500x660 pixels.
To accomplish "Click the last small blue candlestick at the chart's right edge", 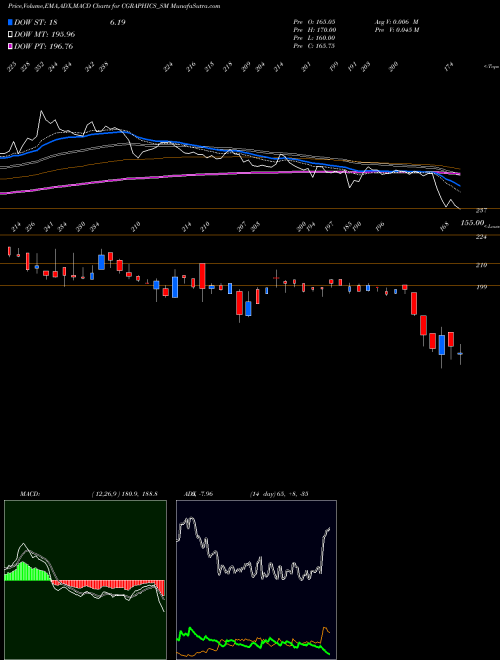I will tap(460, 354).
